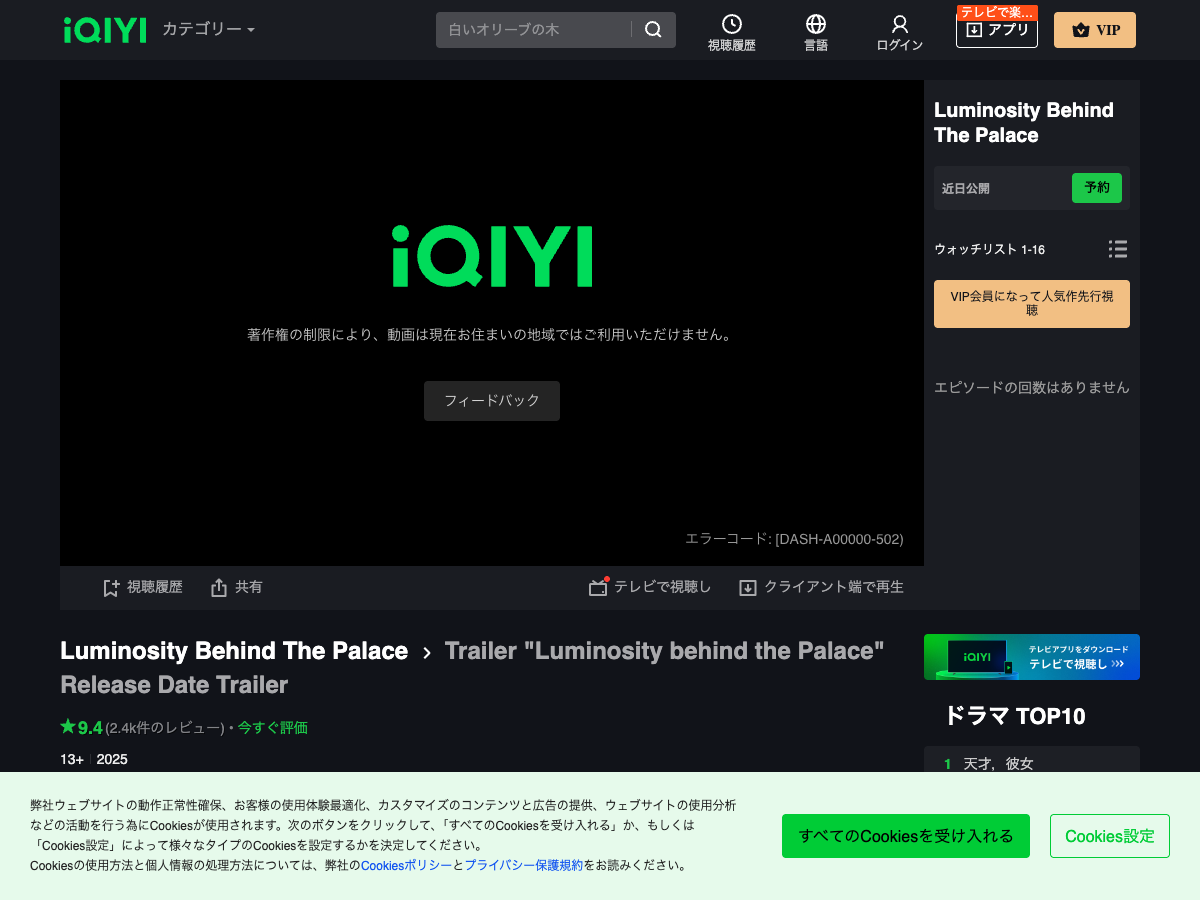The height and width of the screenshot is (900, 1200).
Task: Click the エラーコード DASH-A00000-502 text
Action: click(x=794, y=539)
